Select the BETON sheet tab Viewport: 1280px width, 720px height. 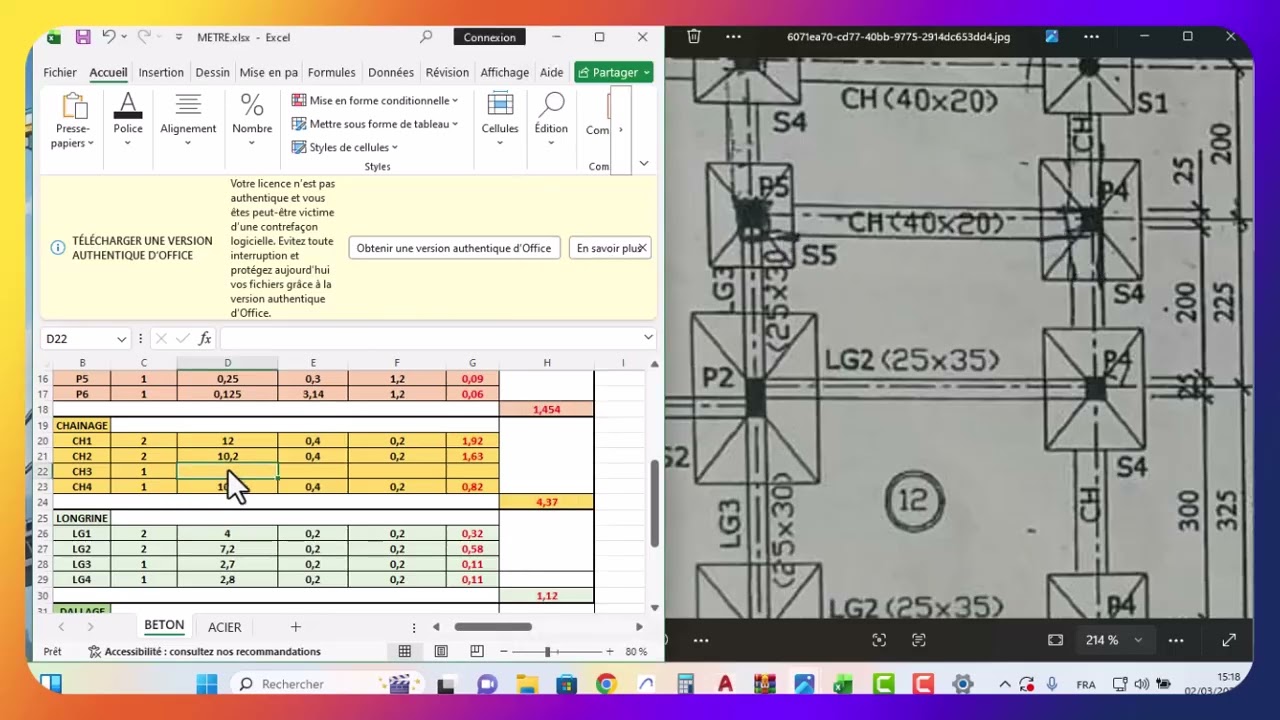coord(164,626)
